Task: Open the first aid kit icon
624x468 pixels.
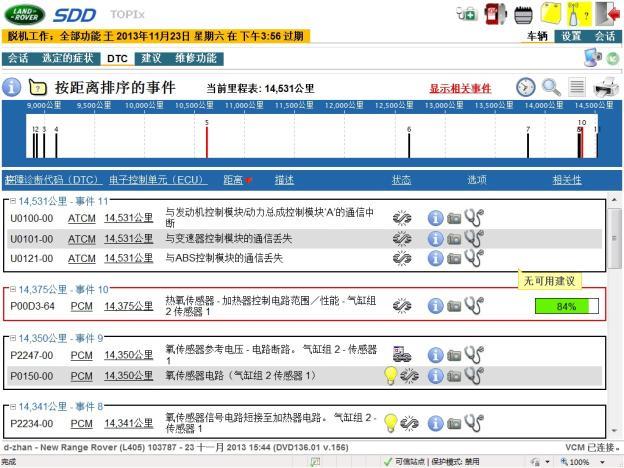Action: (467, 14)
